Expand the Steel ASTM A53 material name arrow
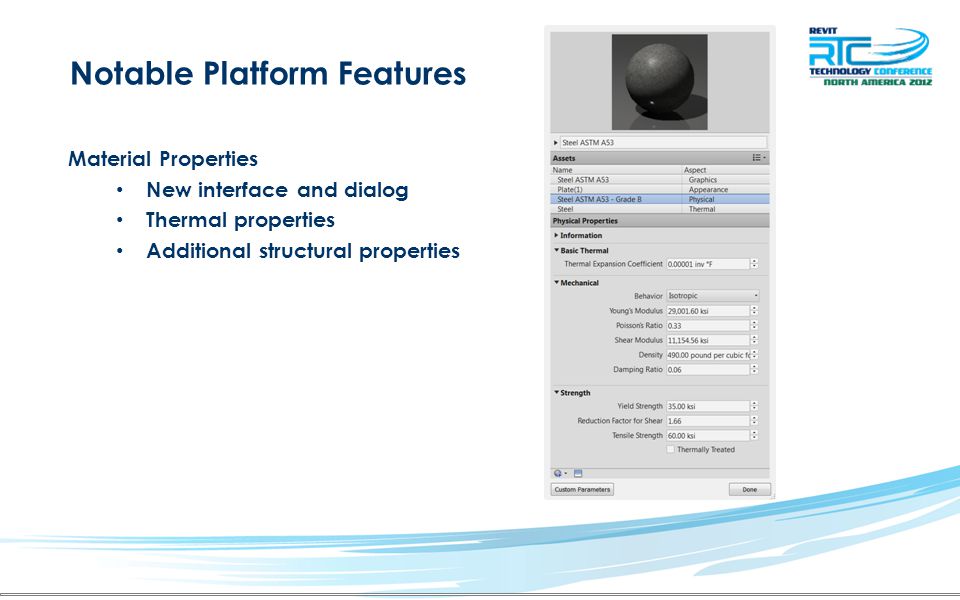Screen dimensions: 960x600 [555, 143]
